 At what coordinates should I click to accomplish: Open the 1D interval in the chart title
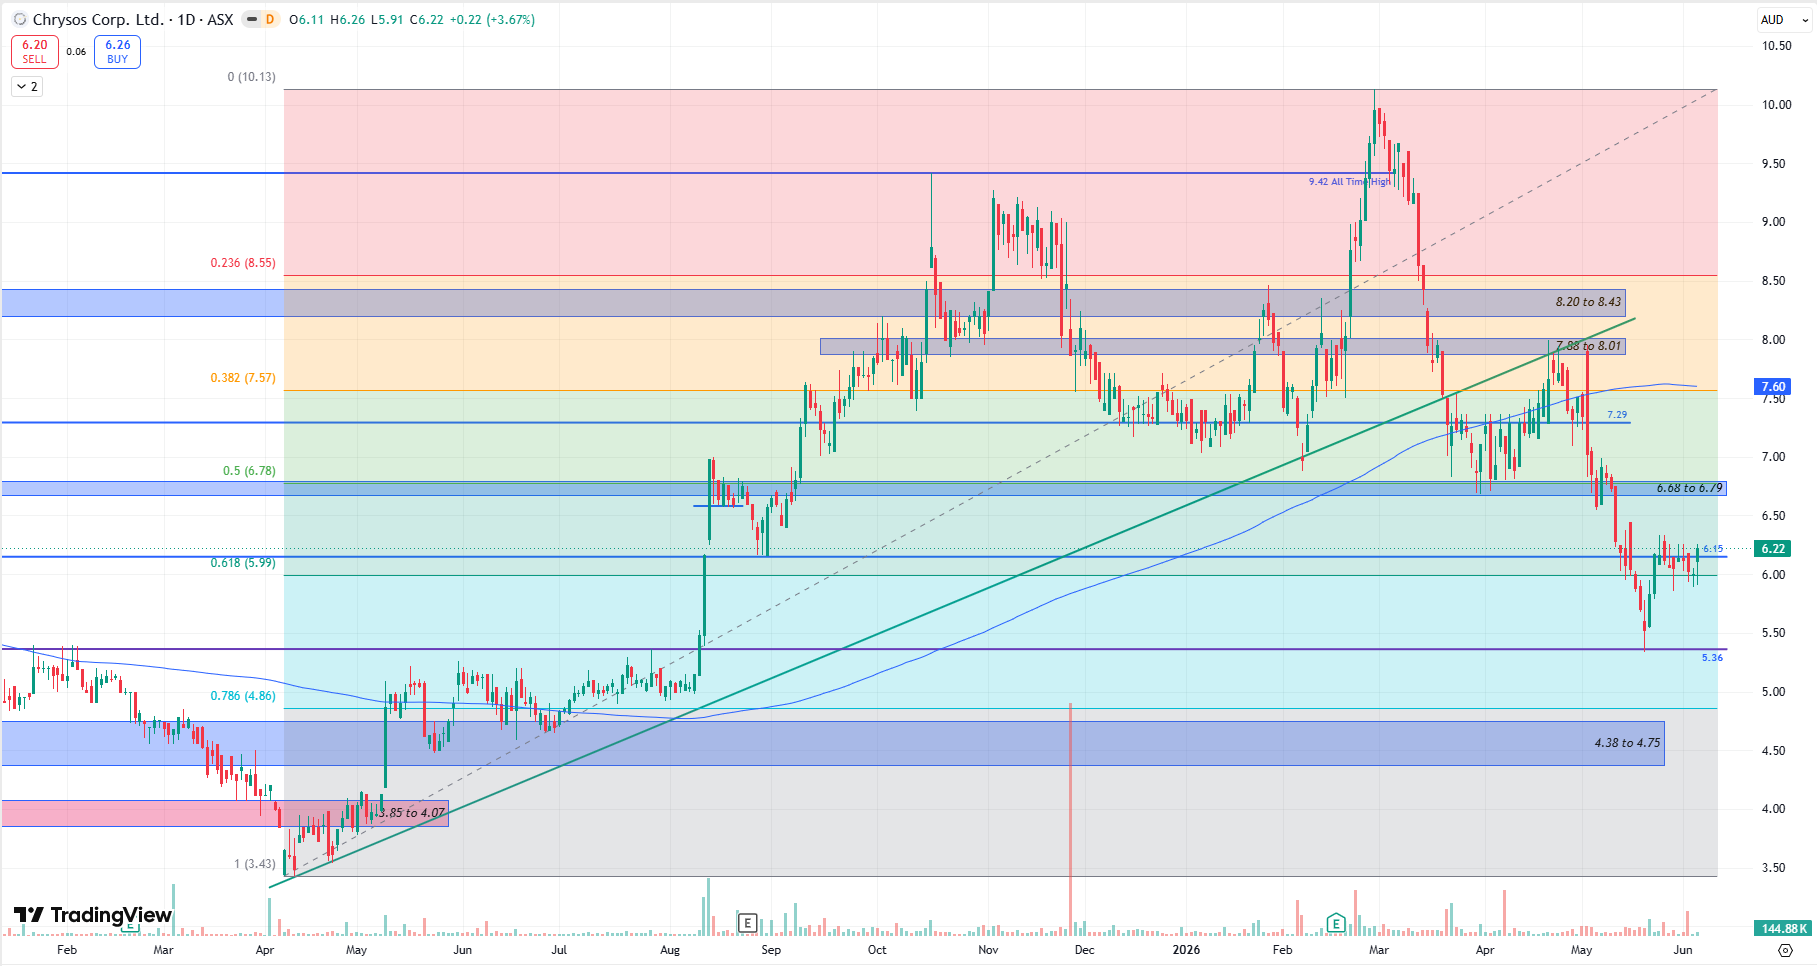(x=187, y=19)
